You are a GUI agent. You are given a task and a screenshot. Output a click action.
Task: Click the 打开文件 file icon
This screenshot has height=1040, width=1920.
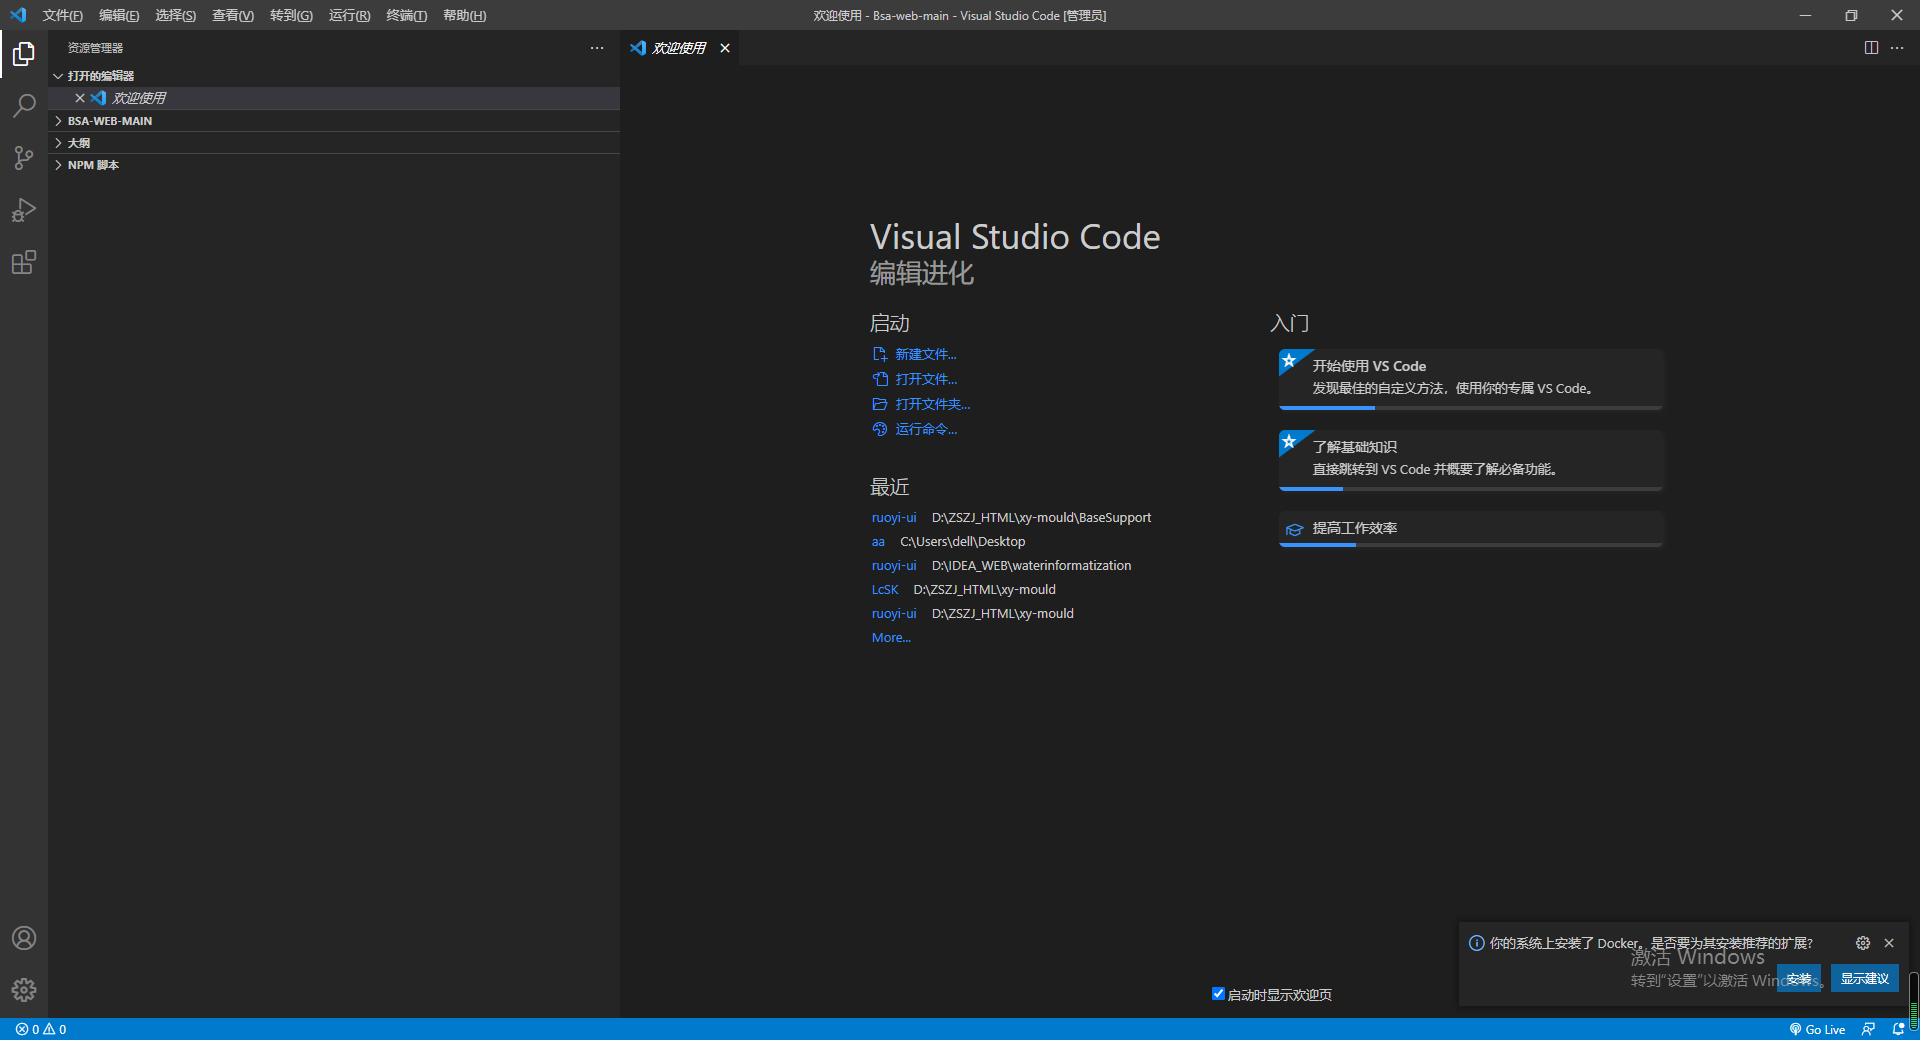tap(880, 379)
